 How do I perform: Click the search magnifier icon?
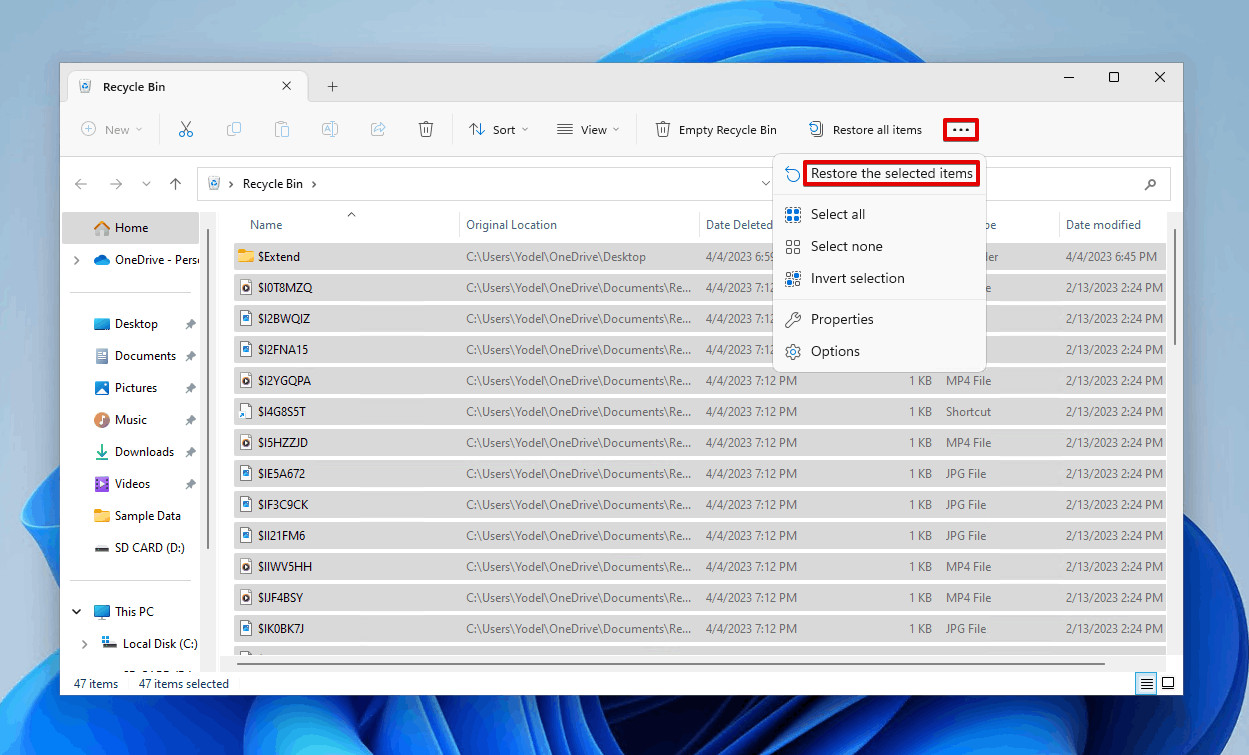(x=1150, y=184)
